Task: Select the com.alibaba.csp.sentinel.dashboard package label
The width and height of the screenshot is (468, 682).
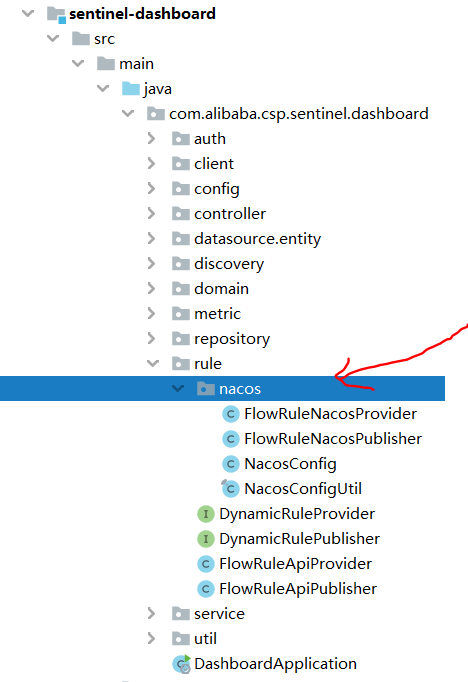Action: (299, 114)
